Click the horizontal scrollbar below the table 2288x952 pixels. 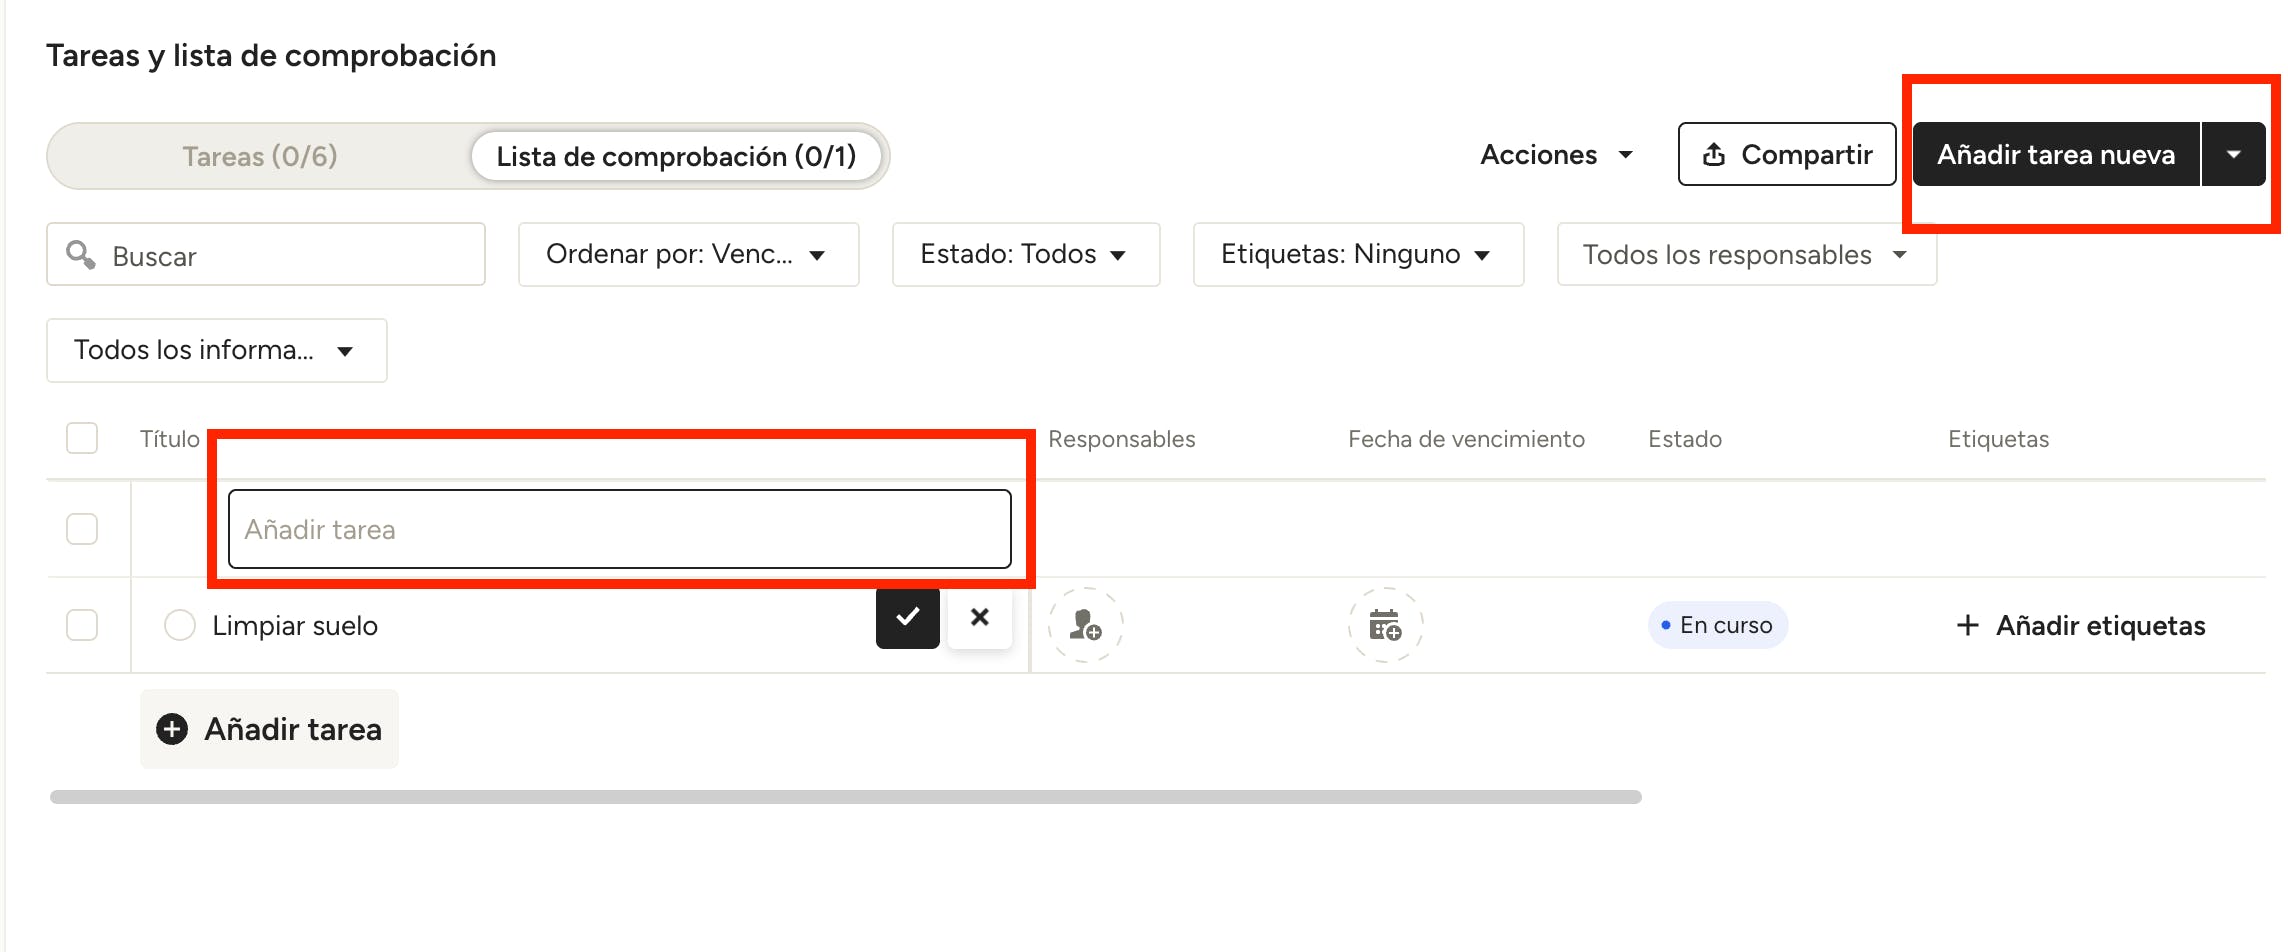pos(845,797)
